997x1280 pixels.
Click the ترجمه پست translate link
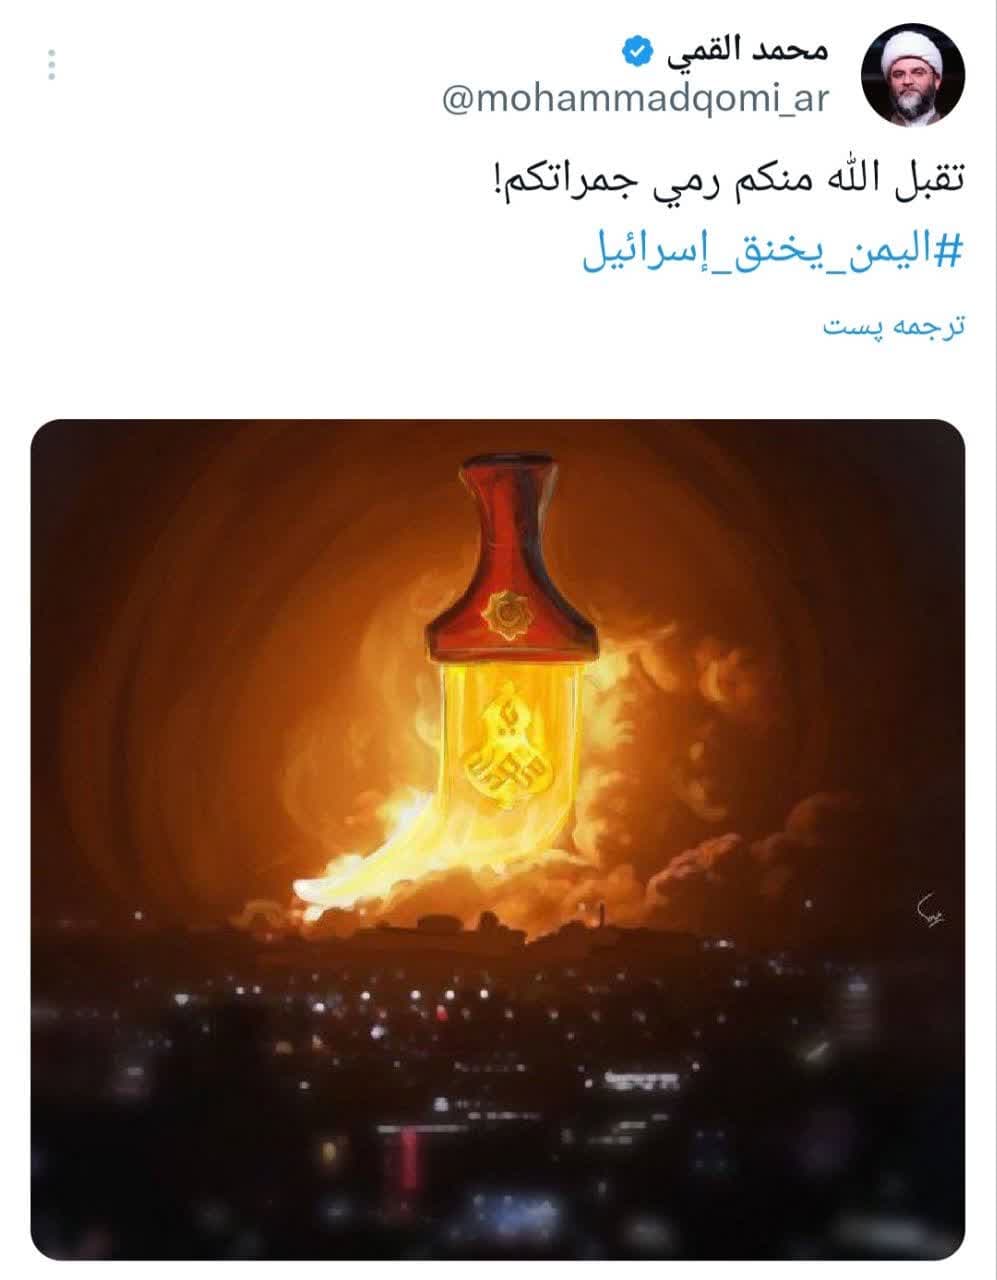coord(893,327)
